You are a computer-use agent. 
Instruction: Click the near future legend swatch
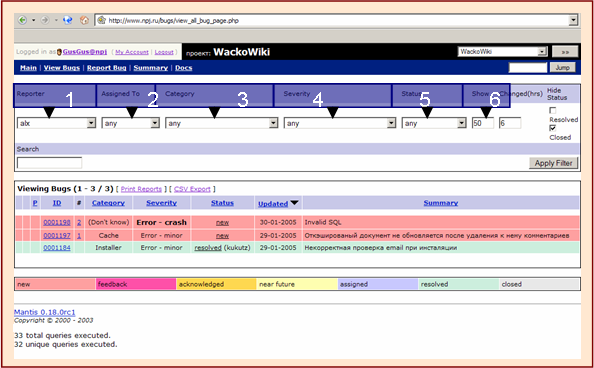(x=297, y=284)
